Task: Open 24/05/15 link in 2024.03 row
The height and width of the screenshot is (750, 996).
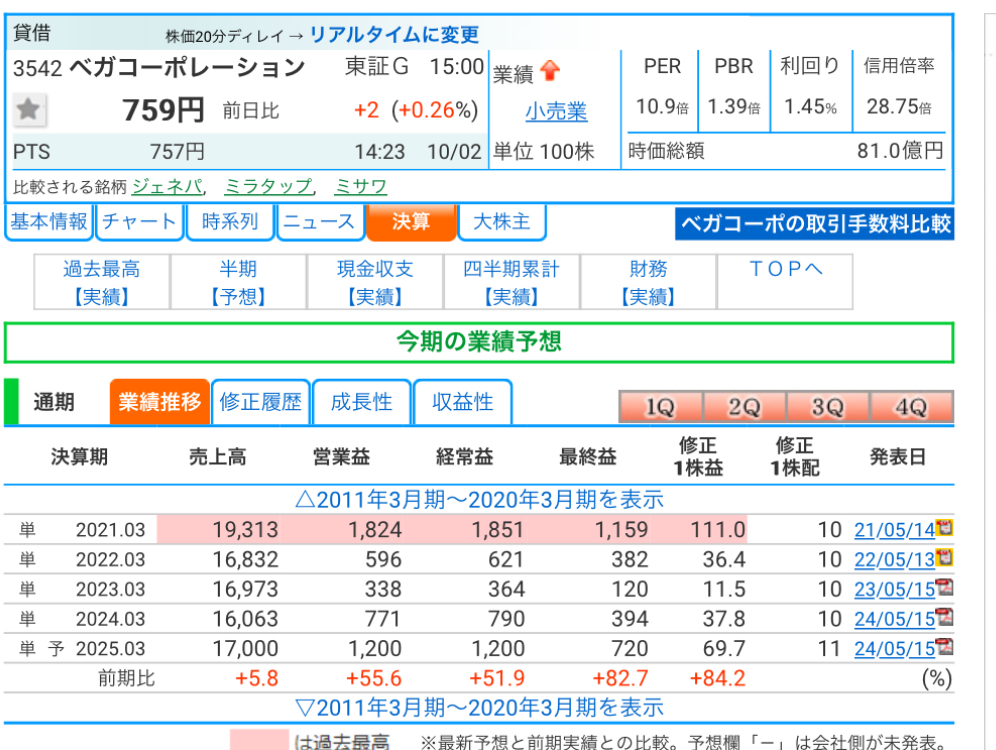Action: click(894, 619)
